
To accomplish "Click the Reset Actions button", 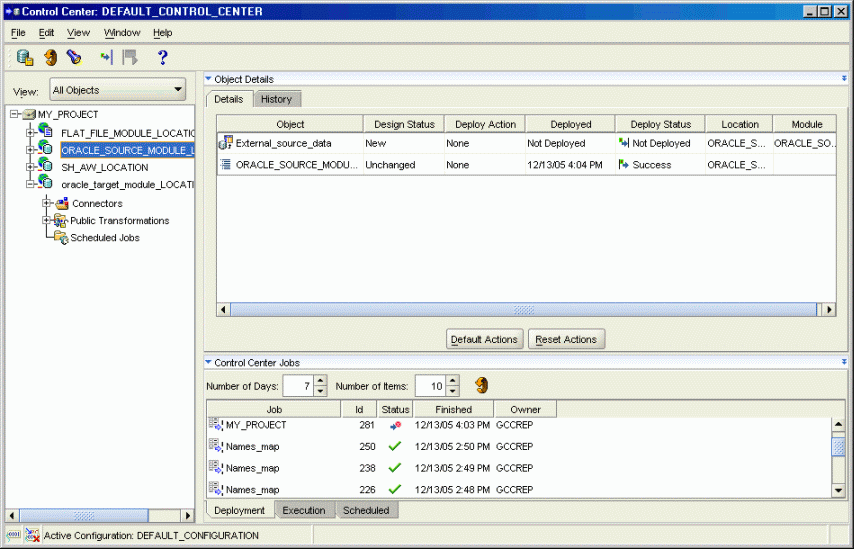I will pyautogui.click(x=566, y=339).
